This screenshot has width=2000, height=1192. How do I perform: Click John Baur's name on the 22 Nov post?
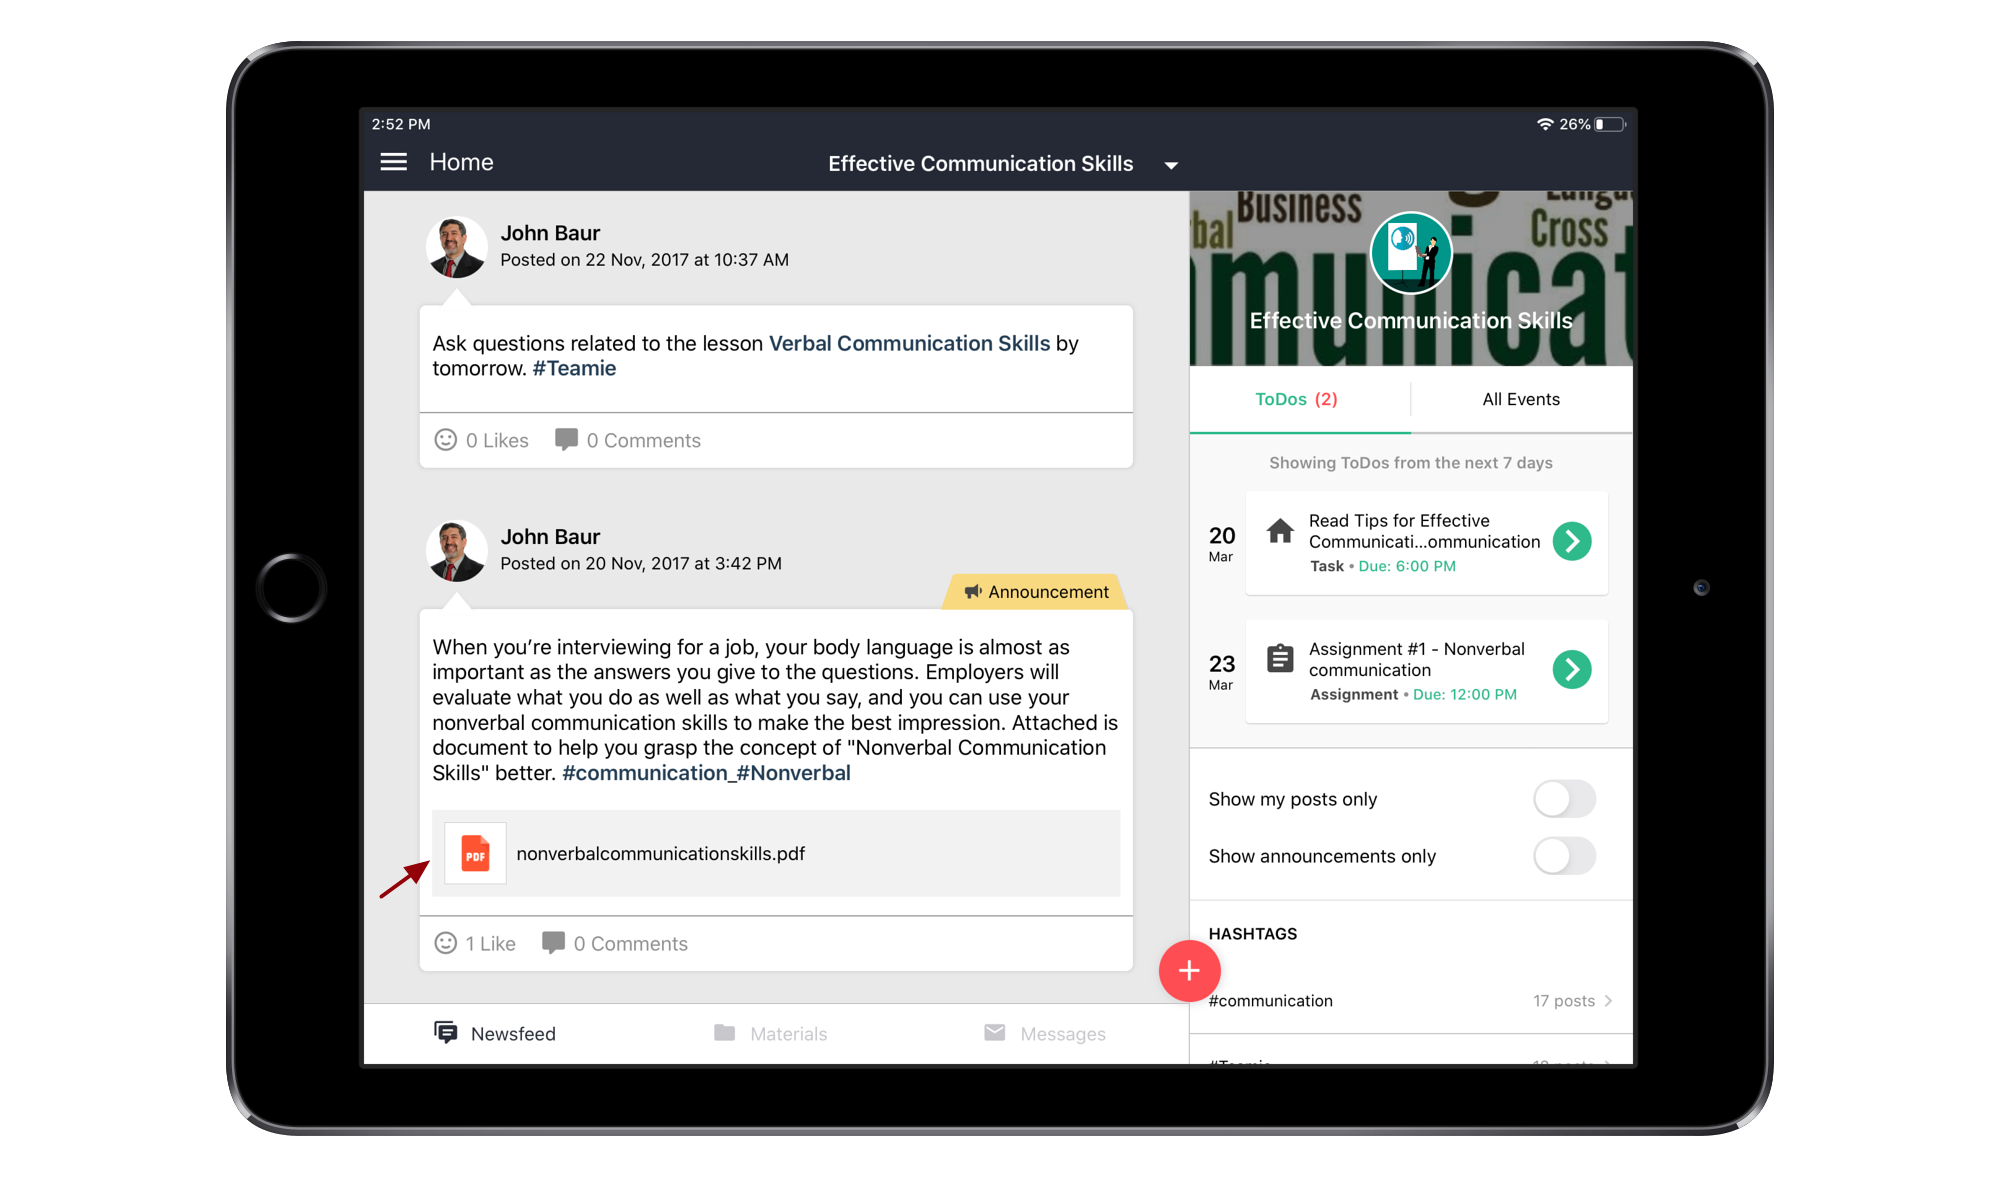coord(550,233)
